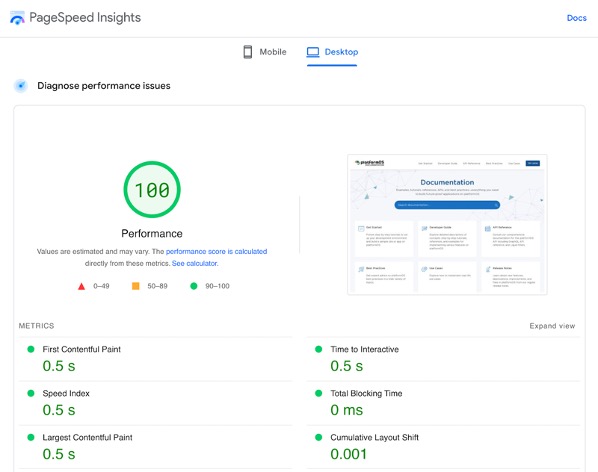Click the green circle 90–100 legend icon
This screenshot has height=472, width=598.
[194, 286]
